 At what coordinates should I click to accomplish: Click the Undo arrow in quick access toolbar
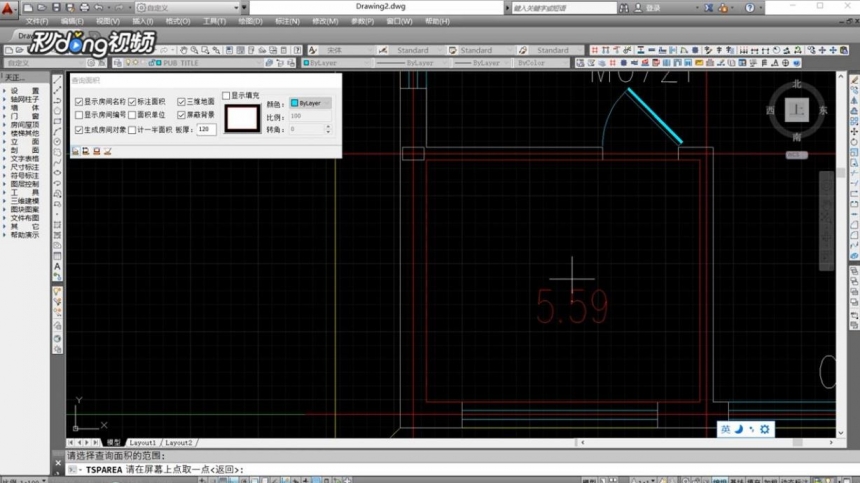click(99, 8)
